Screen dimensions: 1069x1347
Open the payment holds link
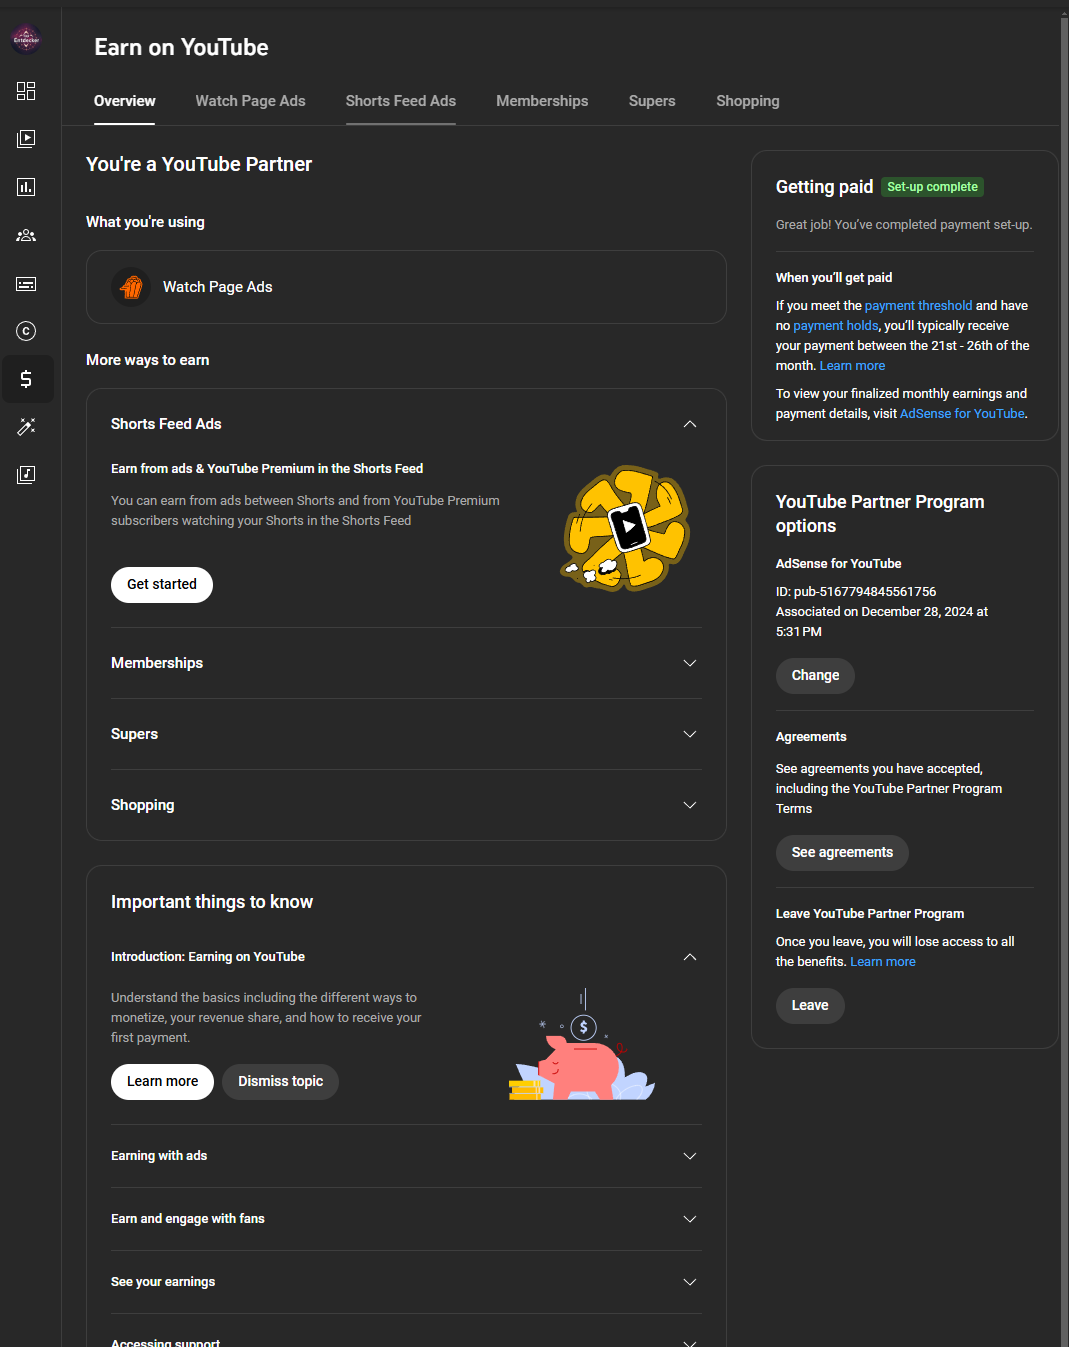pos(836,326)
